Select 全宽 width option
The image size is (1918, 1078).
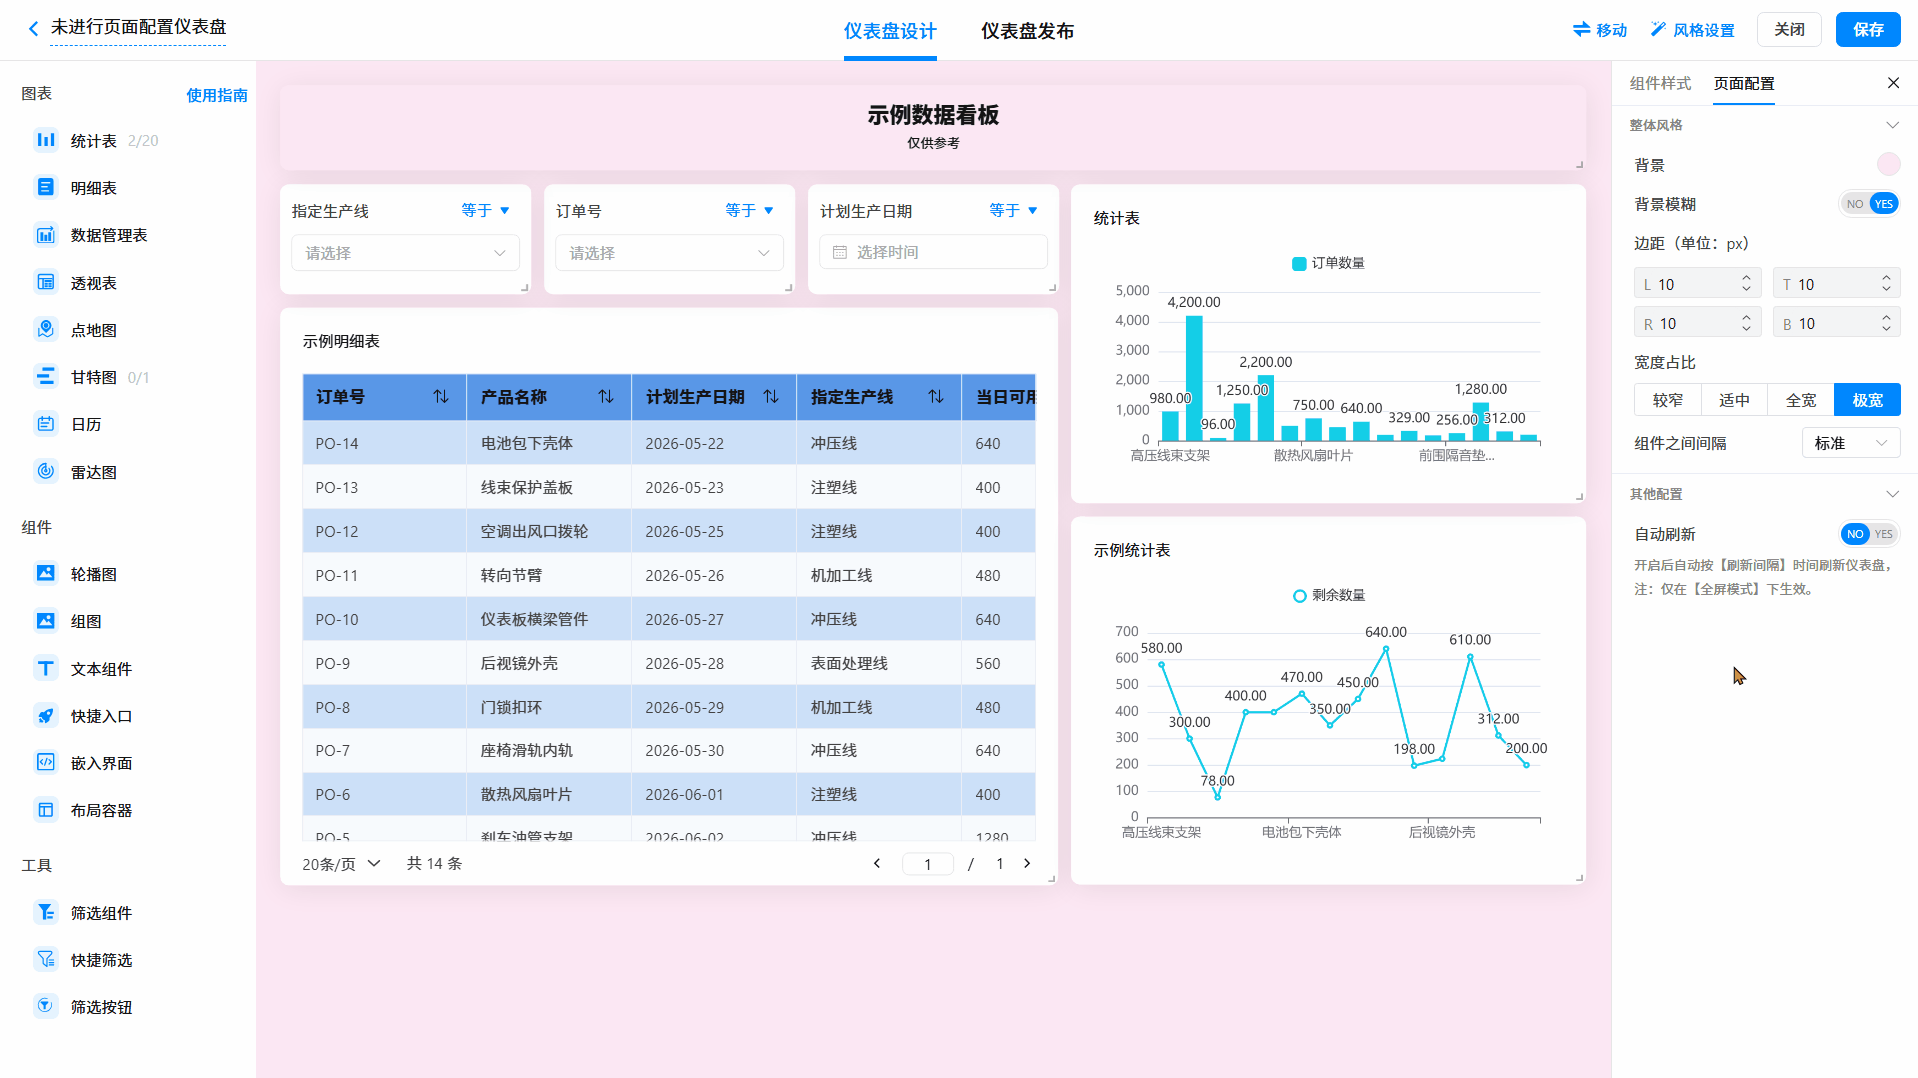(x=1801, y=400)
